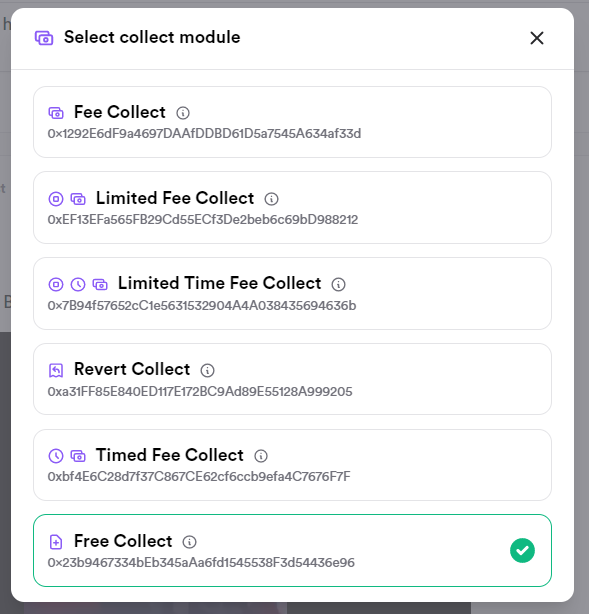The image size is (589, 614).
Task: Select the Fee Collect module
Action: [x=292, y=122]
